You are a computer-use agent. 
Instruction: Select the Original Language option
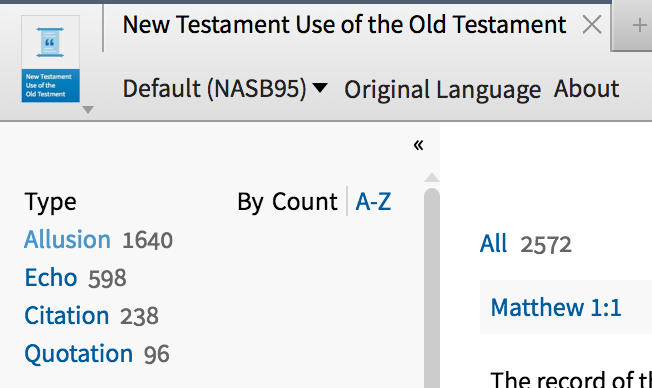[x=442, y=89]
